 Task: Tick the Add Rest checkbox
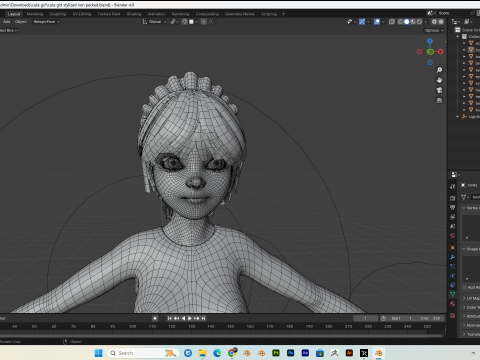point(465,287)
